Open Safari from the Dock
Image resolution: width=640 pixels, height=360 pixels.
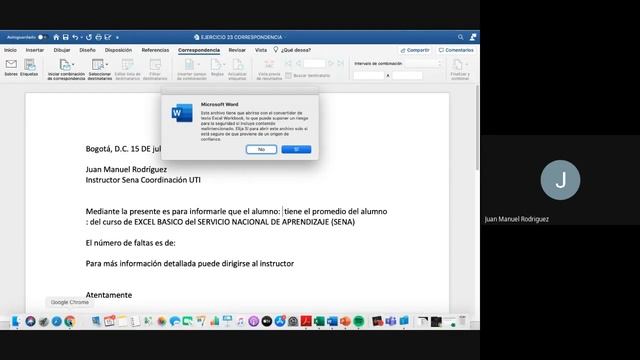(x=57, y=322)
